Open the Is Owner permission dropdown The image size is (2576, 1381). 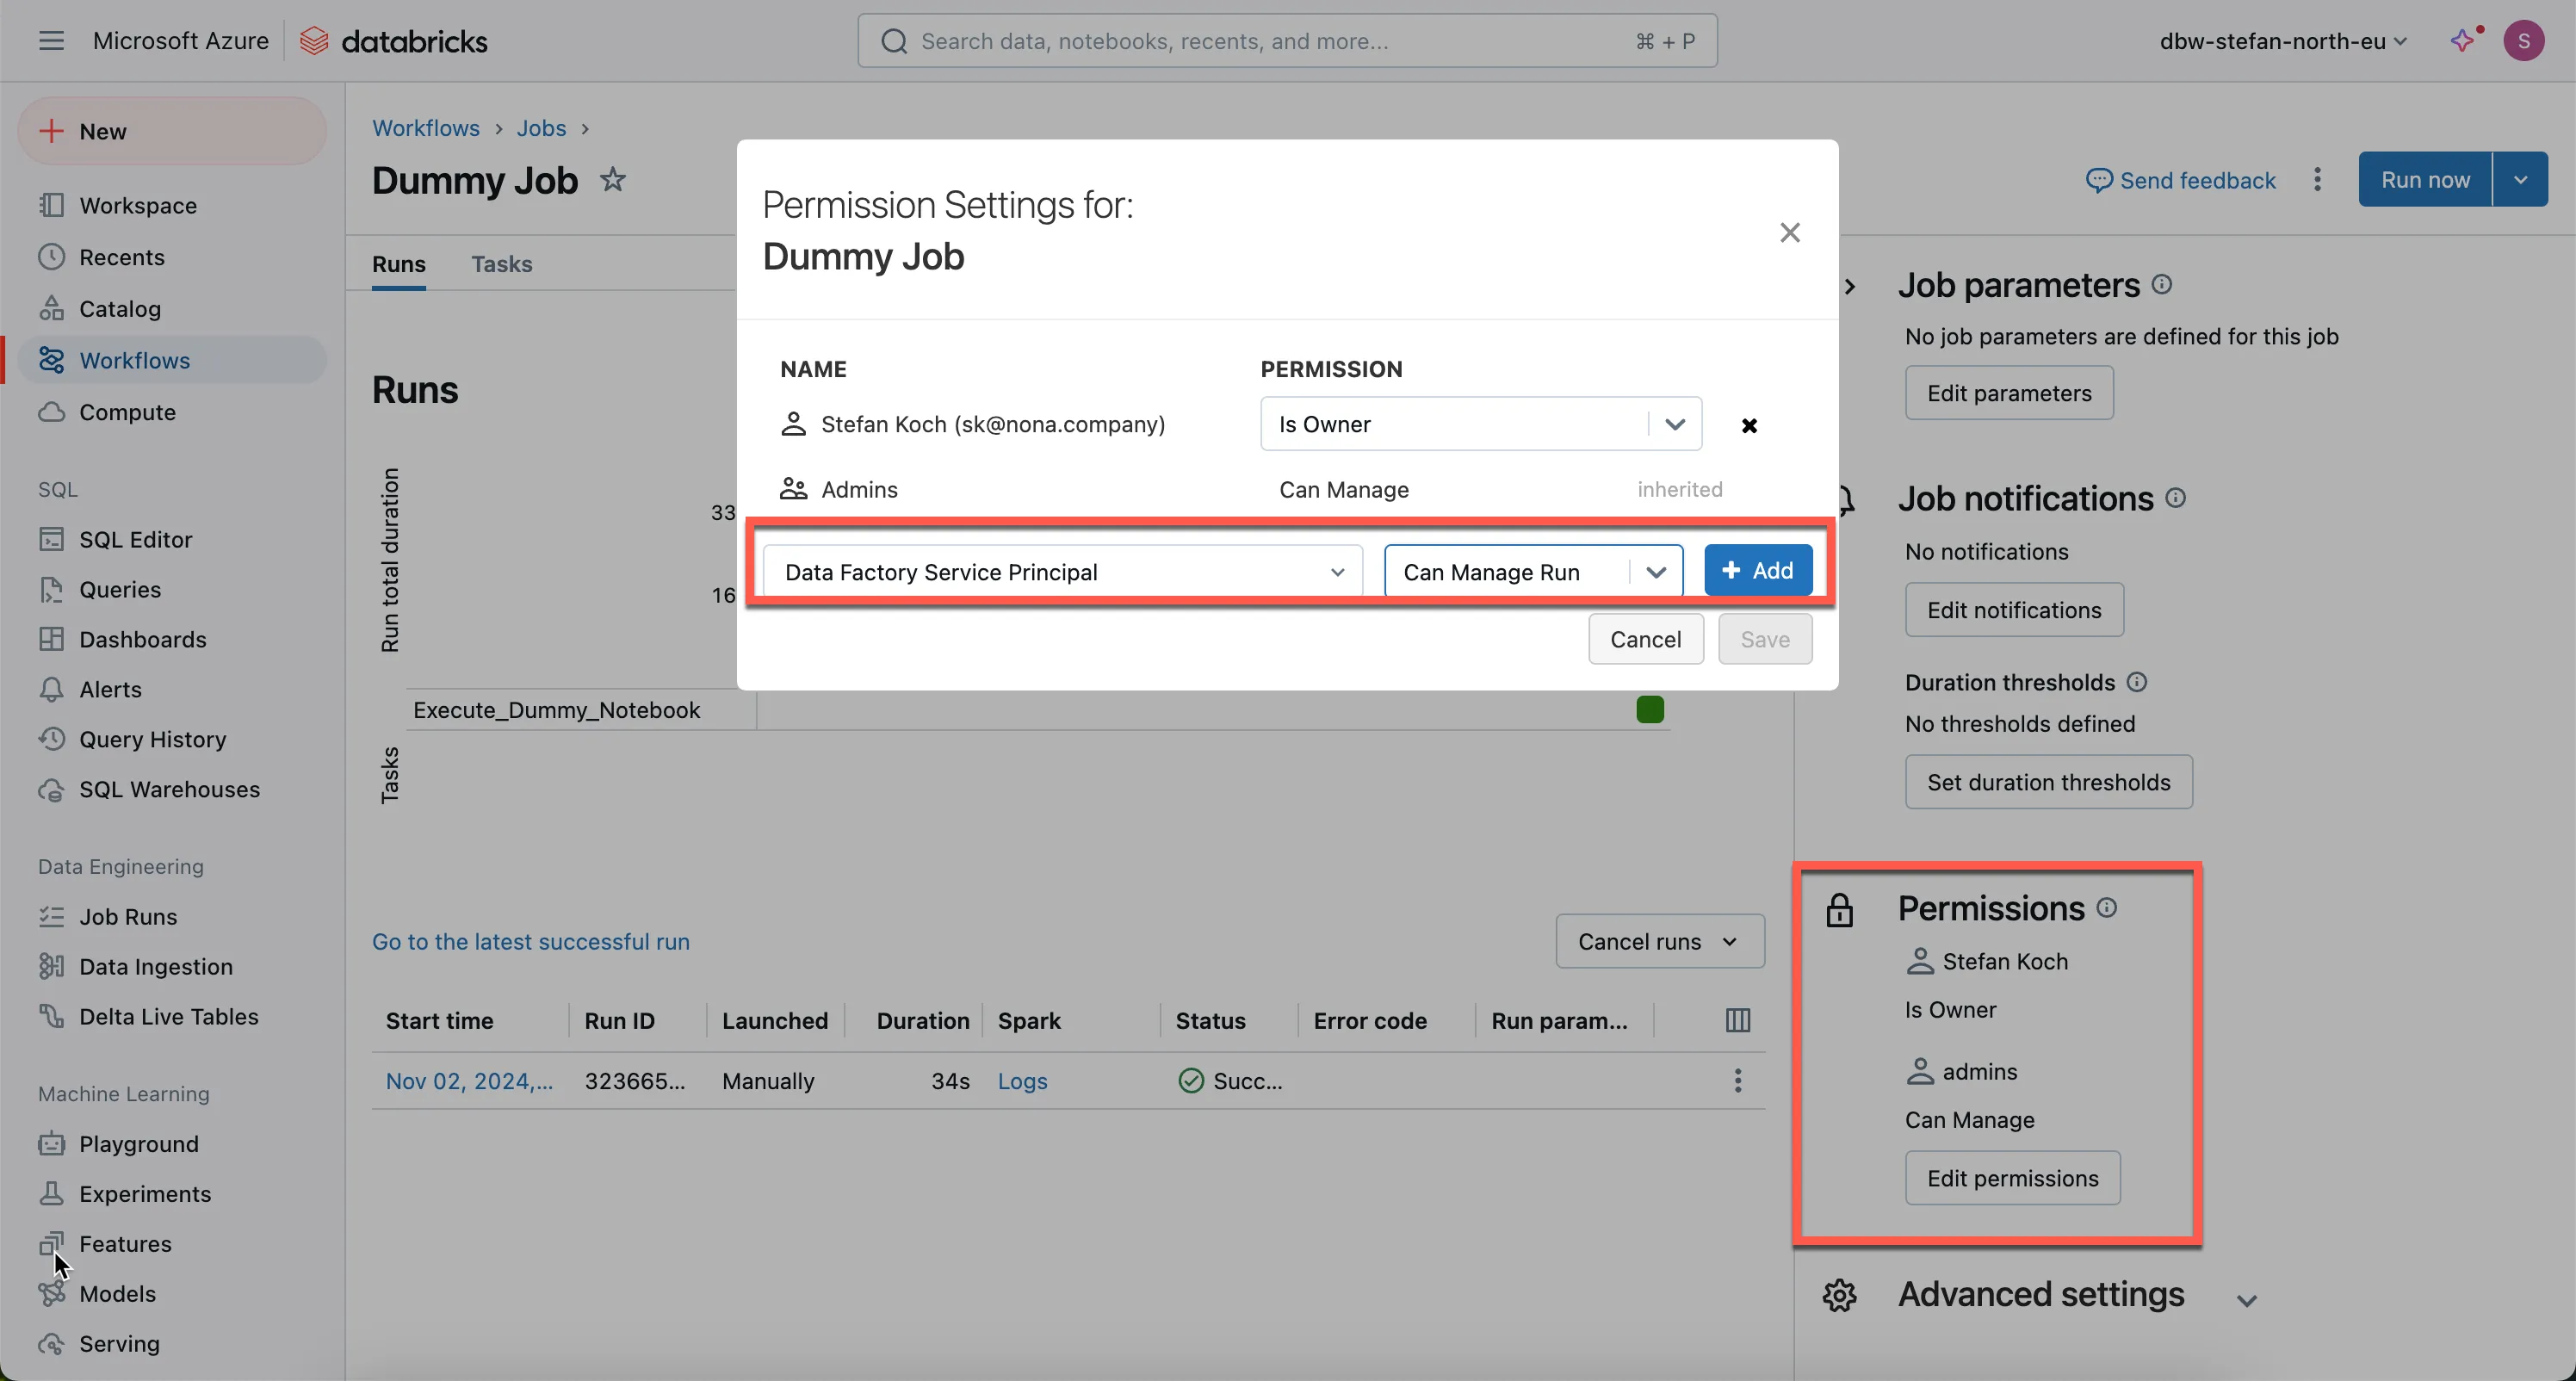[1674, 424]
